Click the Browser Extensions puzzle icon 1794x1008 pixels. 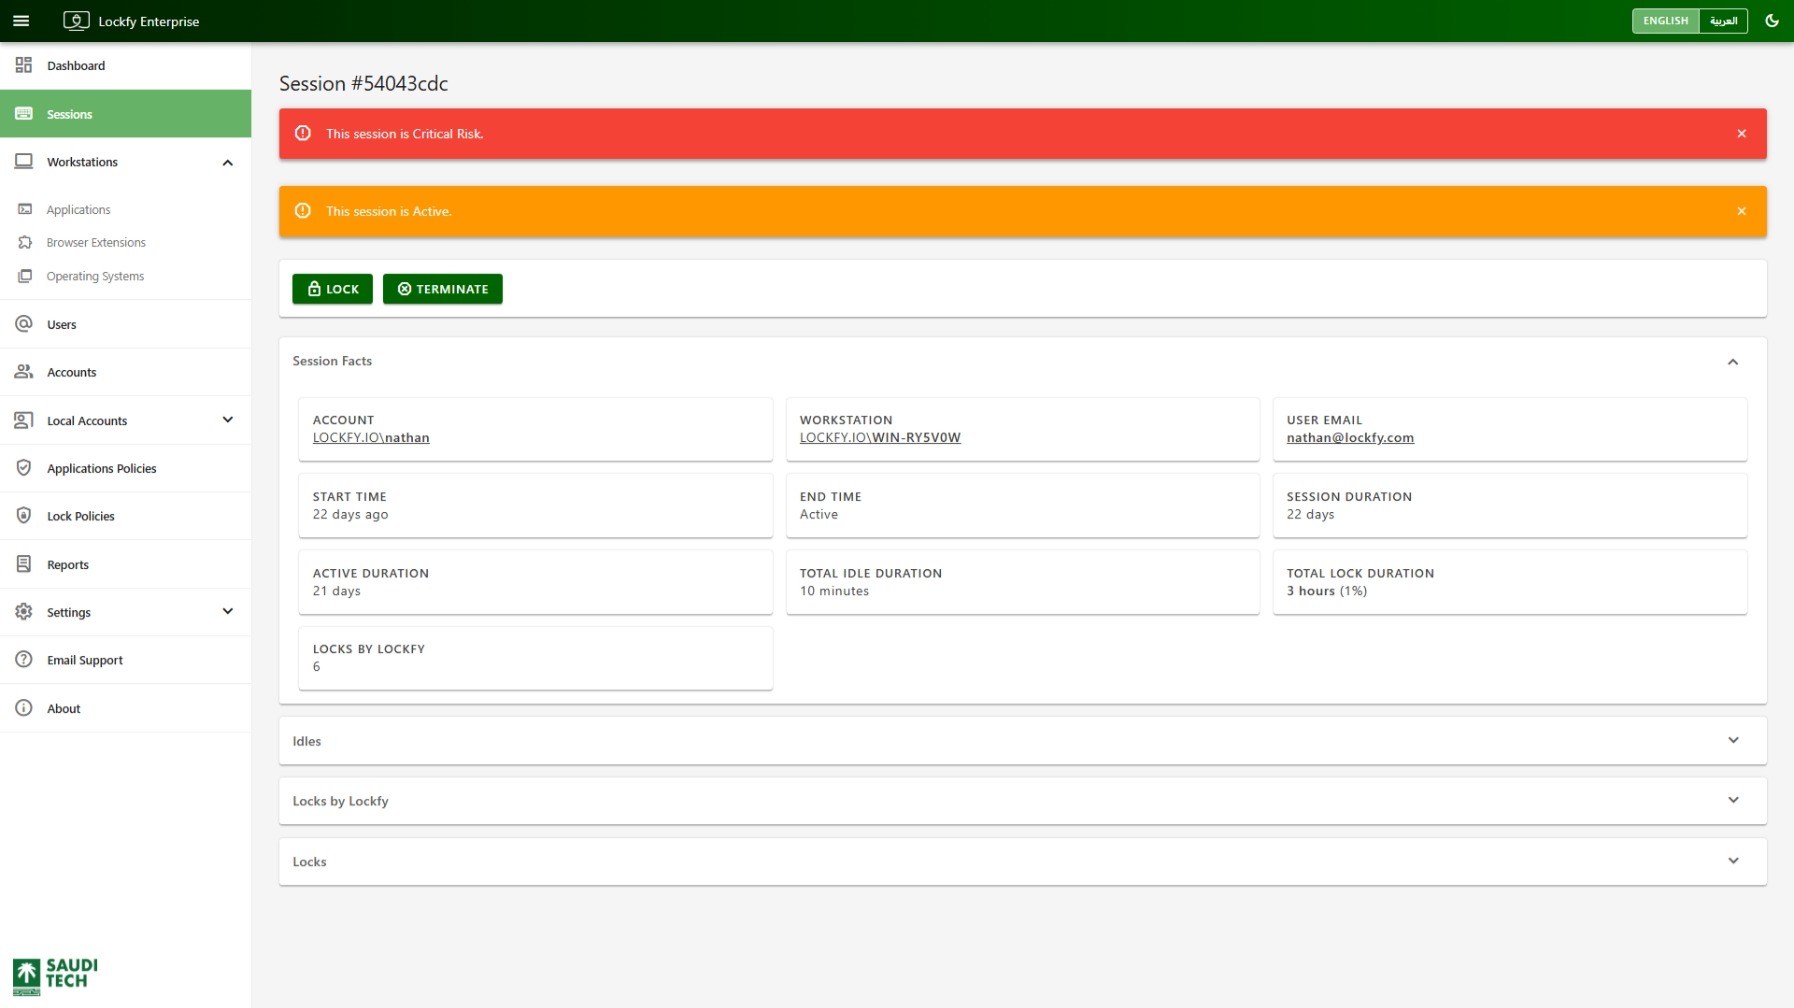tap(25, 243)
